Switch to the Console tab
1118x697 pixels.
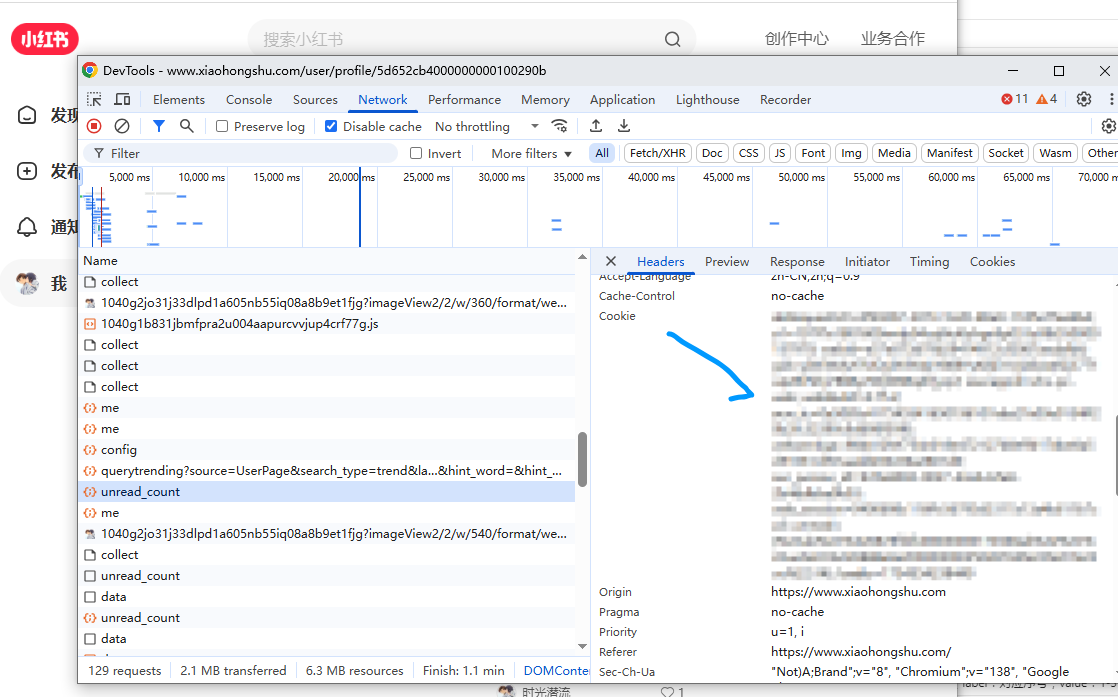[x=249, y=100]
